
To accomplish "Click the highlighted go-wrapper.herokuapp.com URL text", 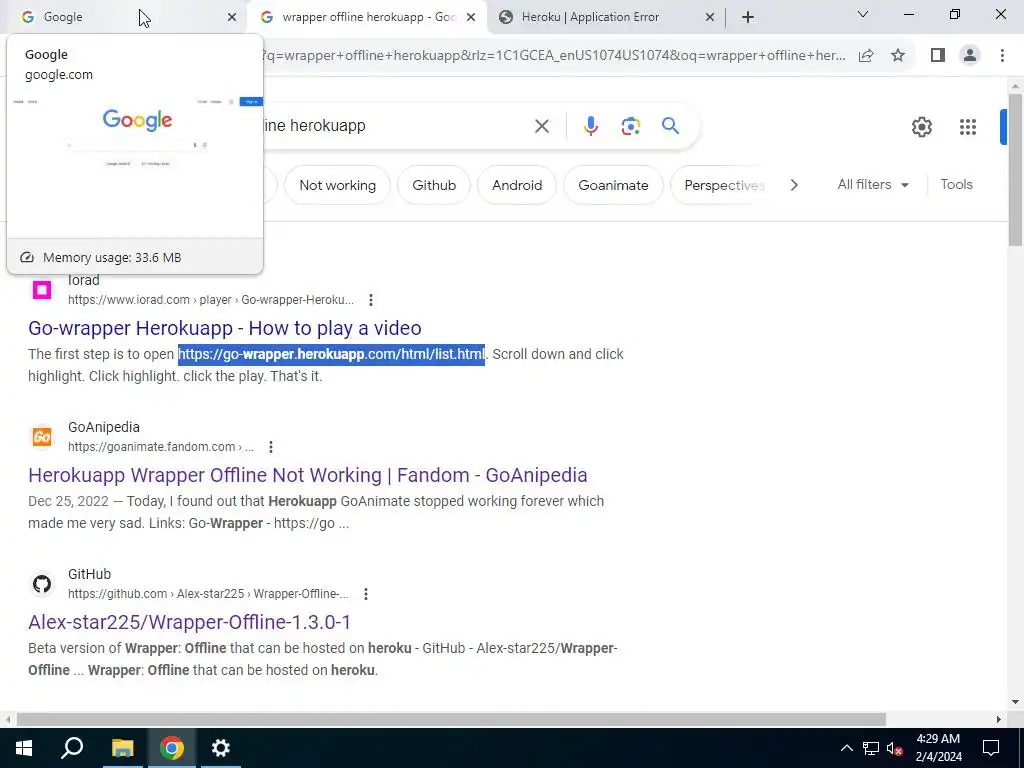I will point(331,354).
